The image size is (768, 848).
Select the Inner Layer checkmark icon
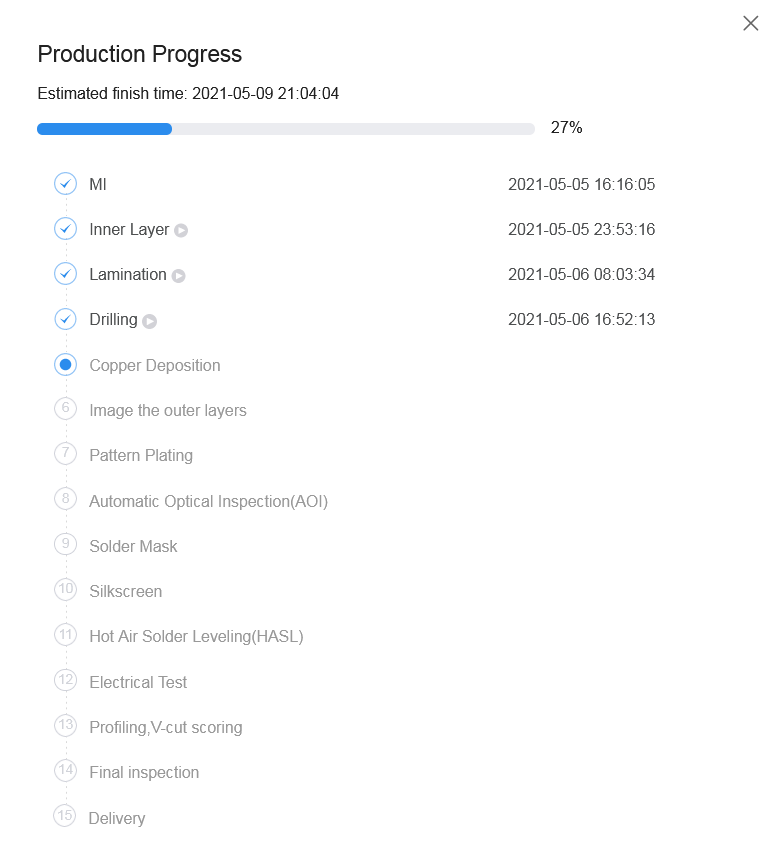click(65, 229)
